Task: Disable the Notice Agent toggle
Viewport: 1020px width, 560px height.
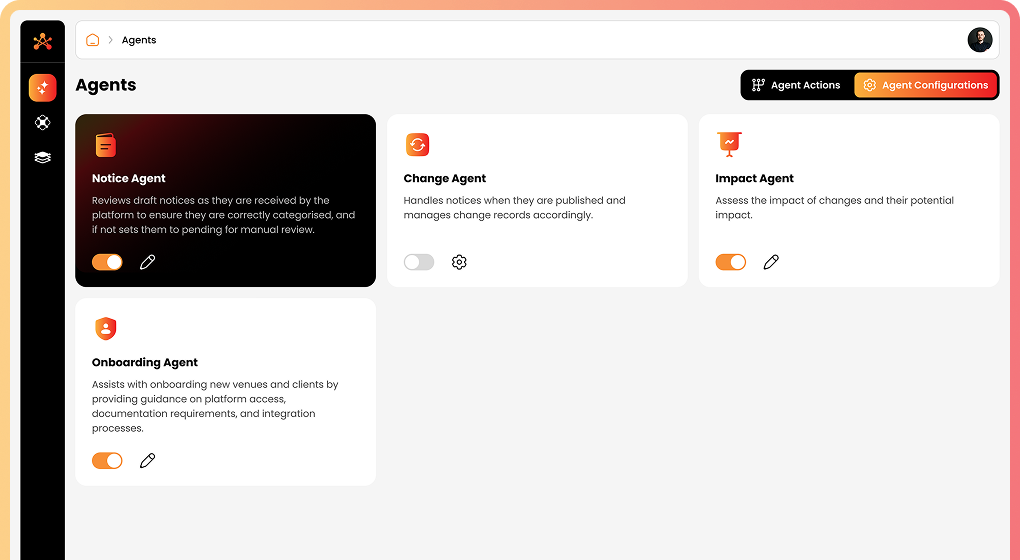Action: [107, 262]
